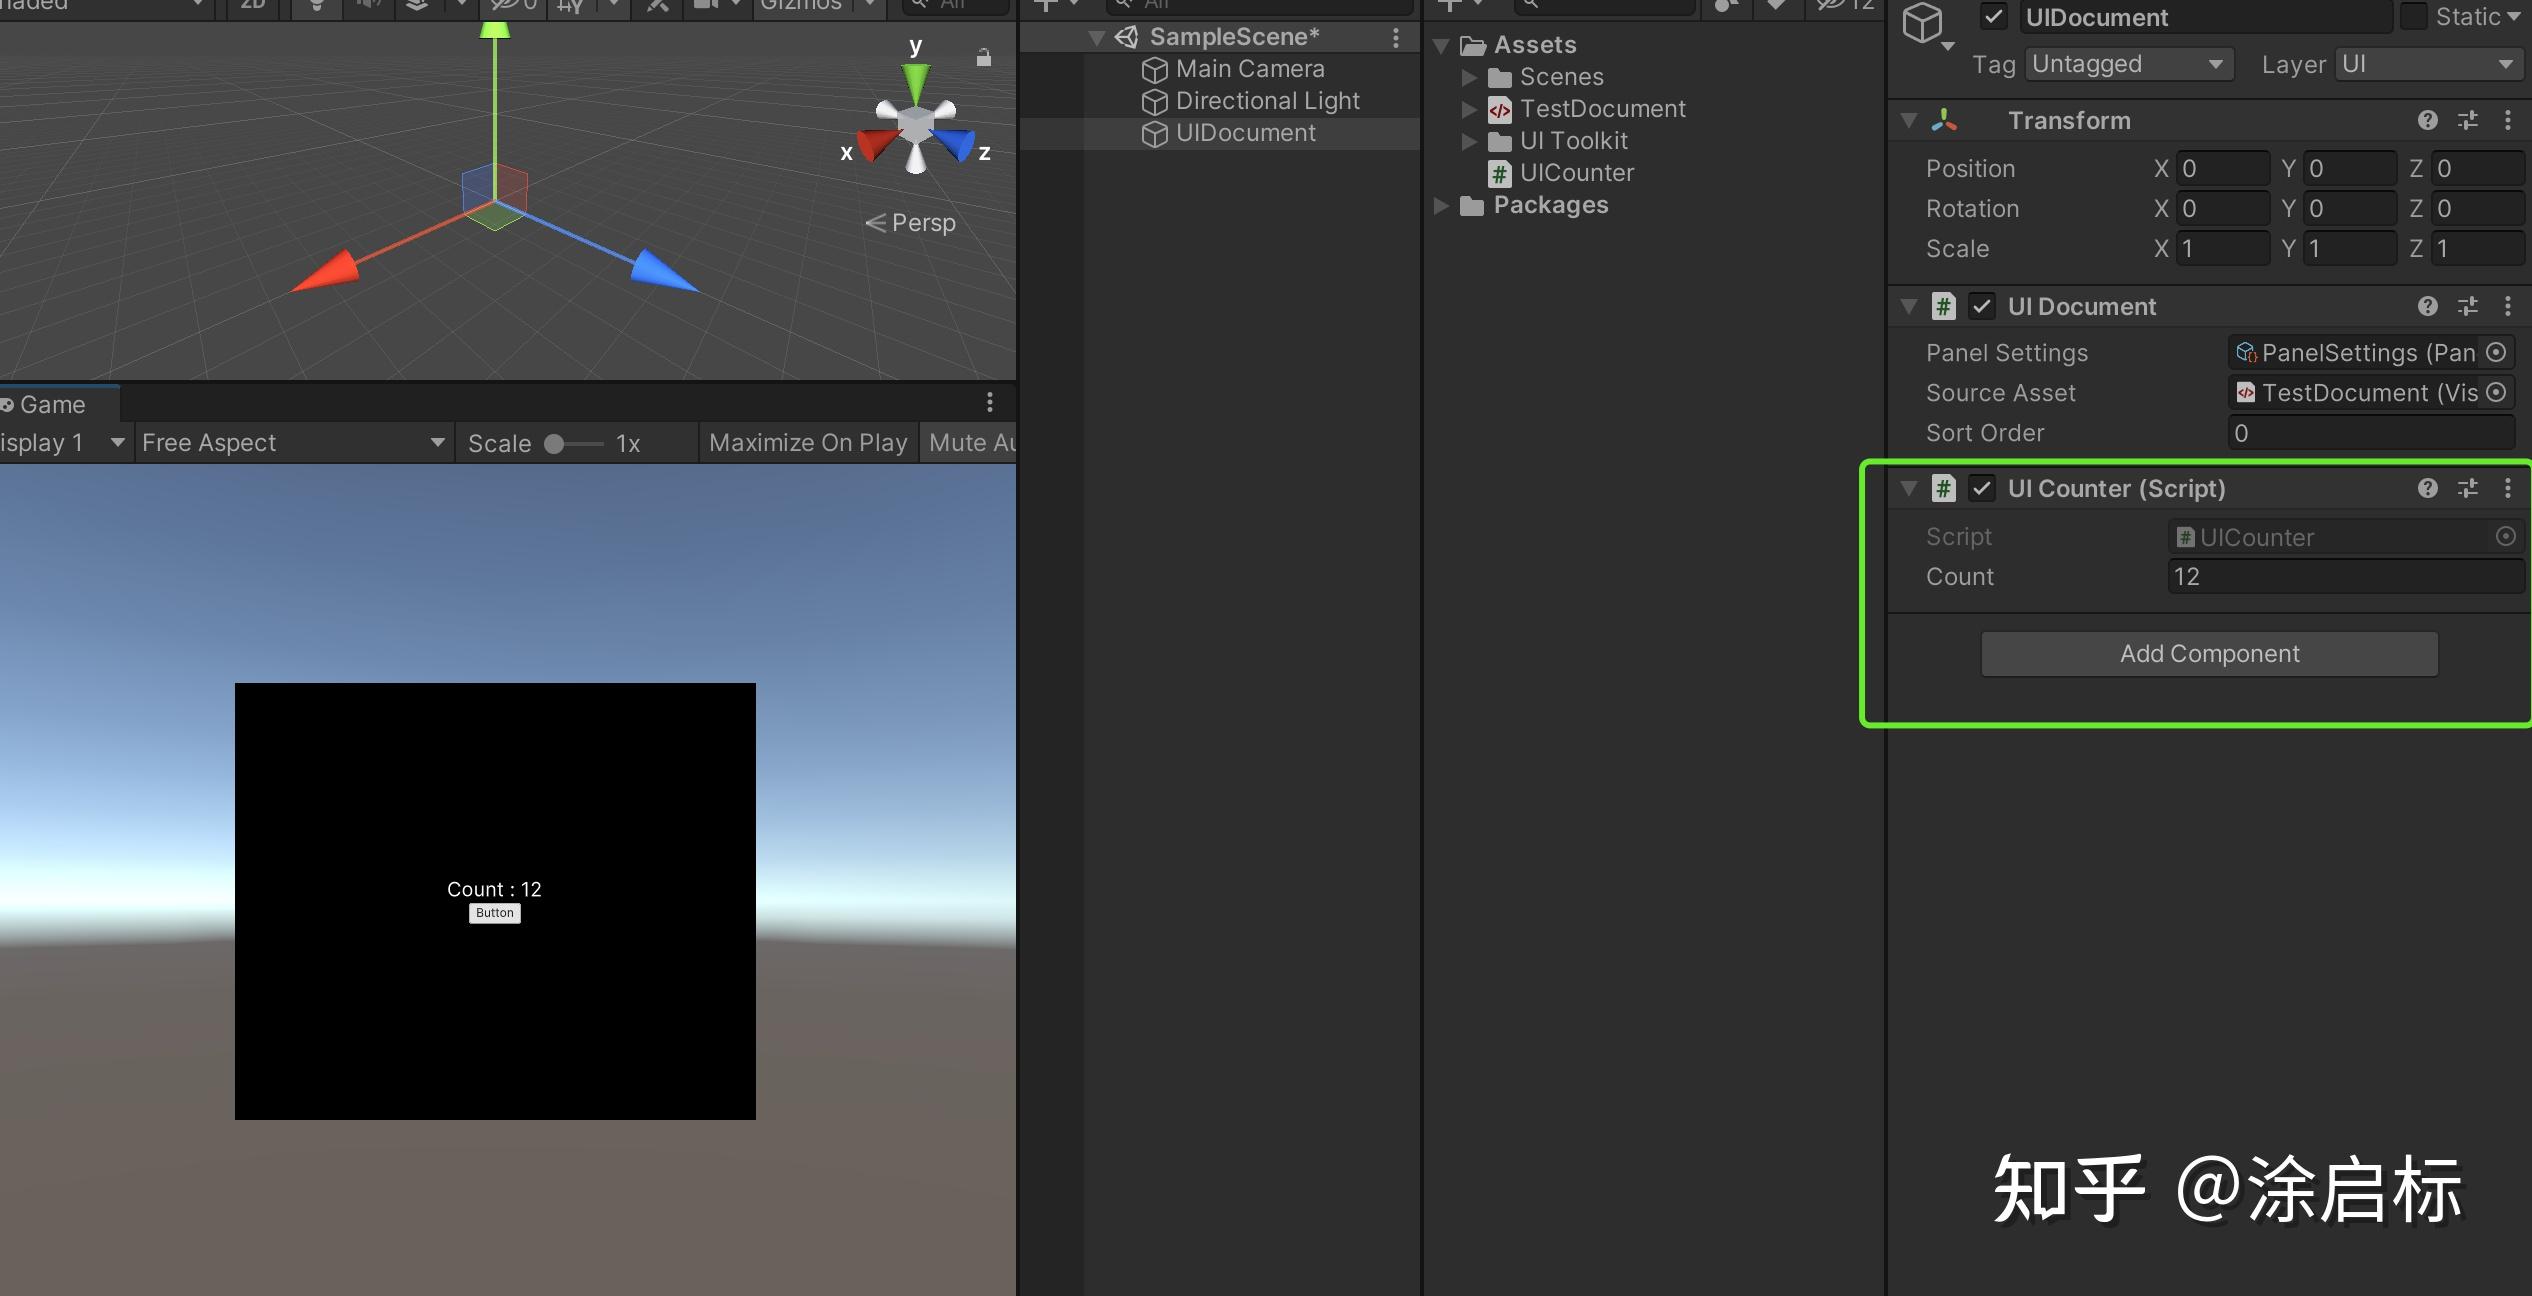The width and height of the screenshot is (2532, 1296).
Task: Open the SampleScene options menu (⋮)
Action: (x=1397, y=37)
